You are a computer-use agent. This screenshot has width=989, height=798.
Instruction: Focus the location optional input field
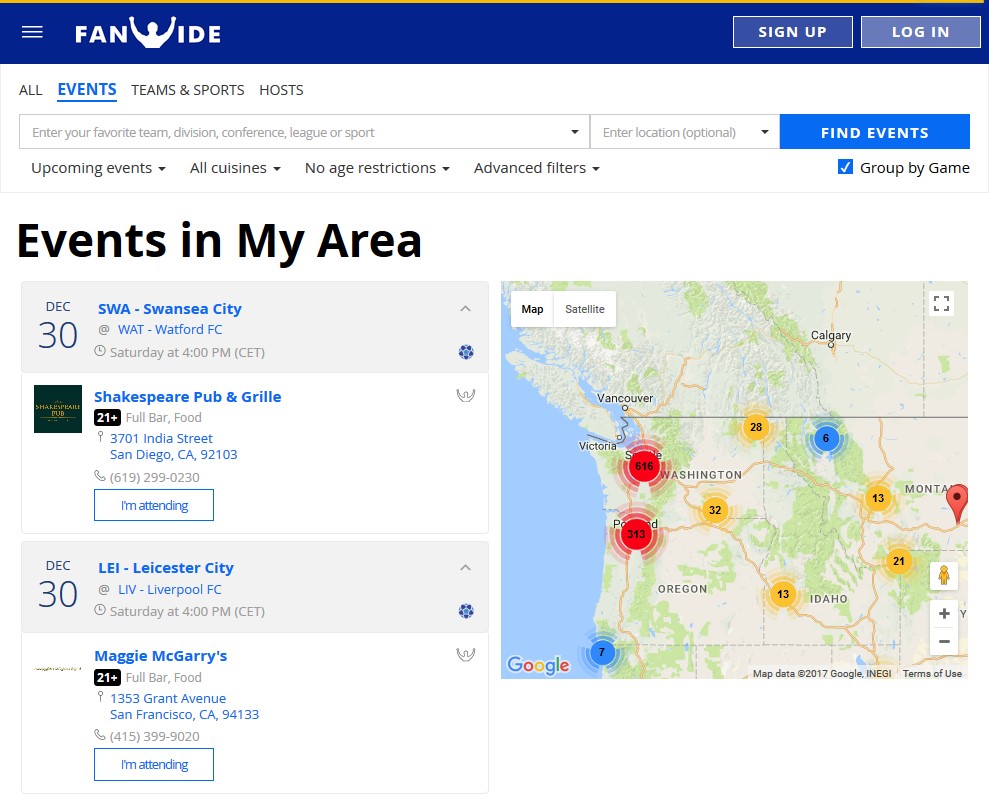[x=685, y=132]
